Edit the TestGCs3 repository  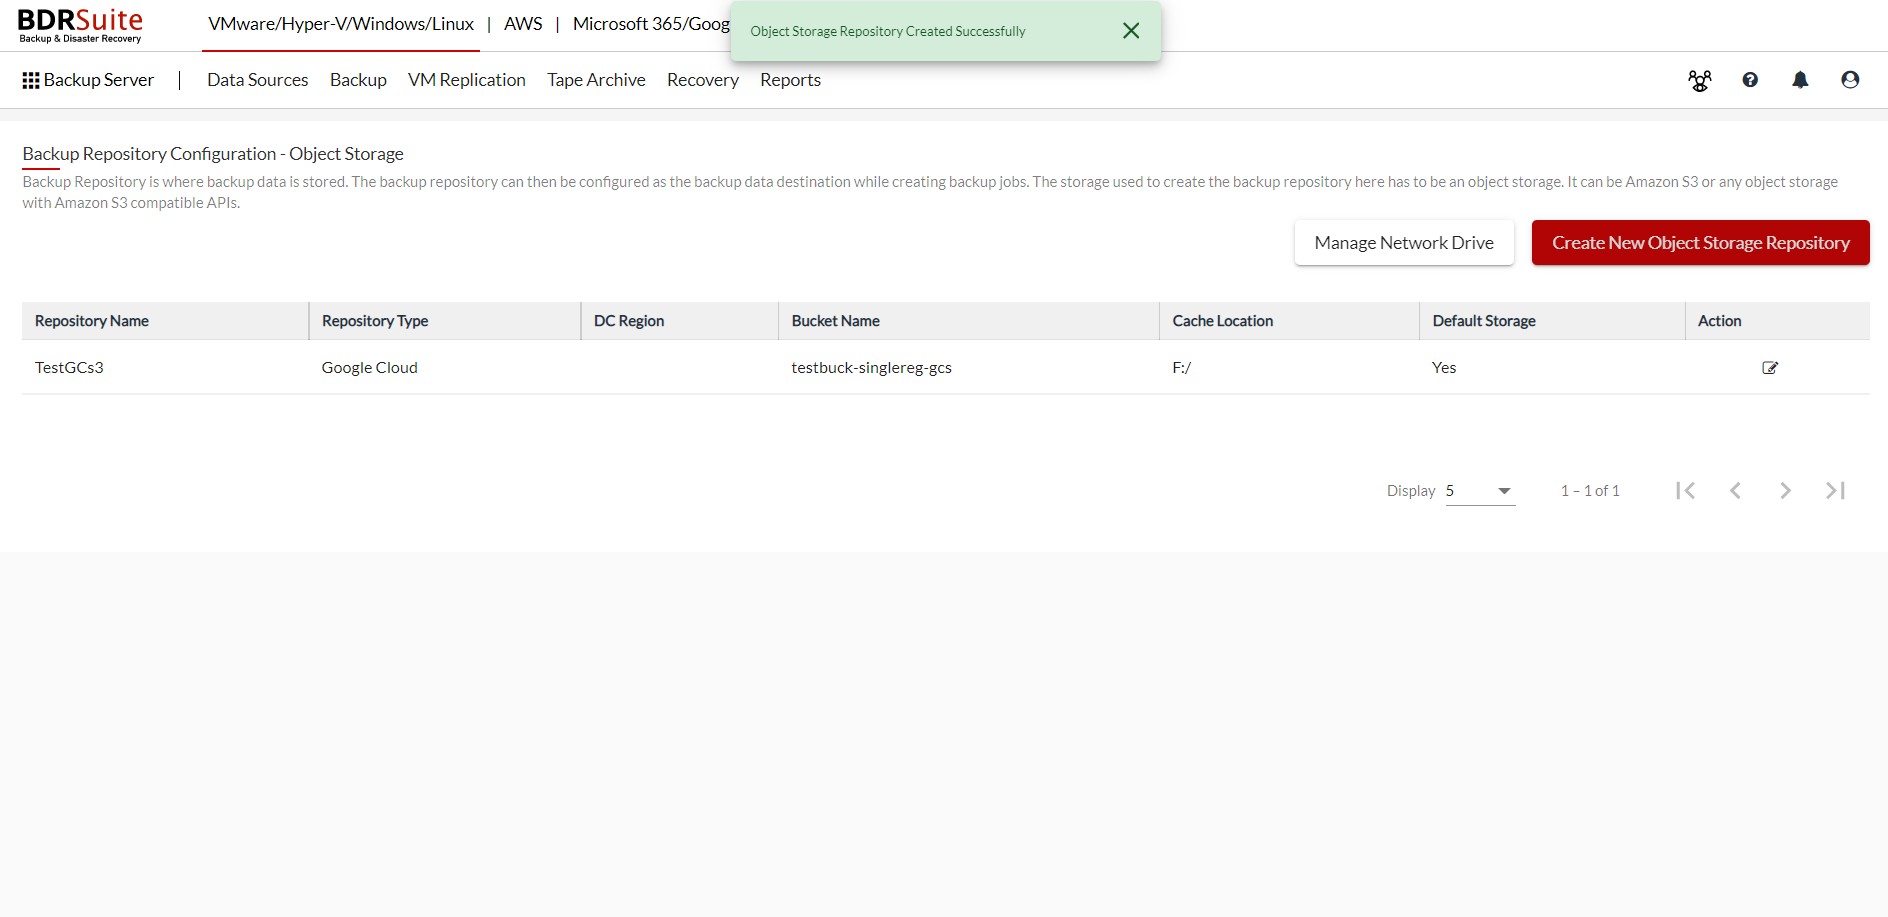click(x=1770, y=368)
